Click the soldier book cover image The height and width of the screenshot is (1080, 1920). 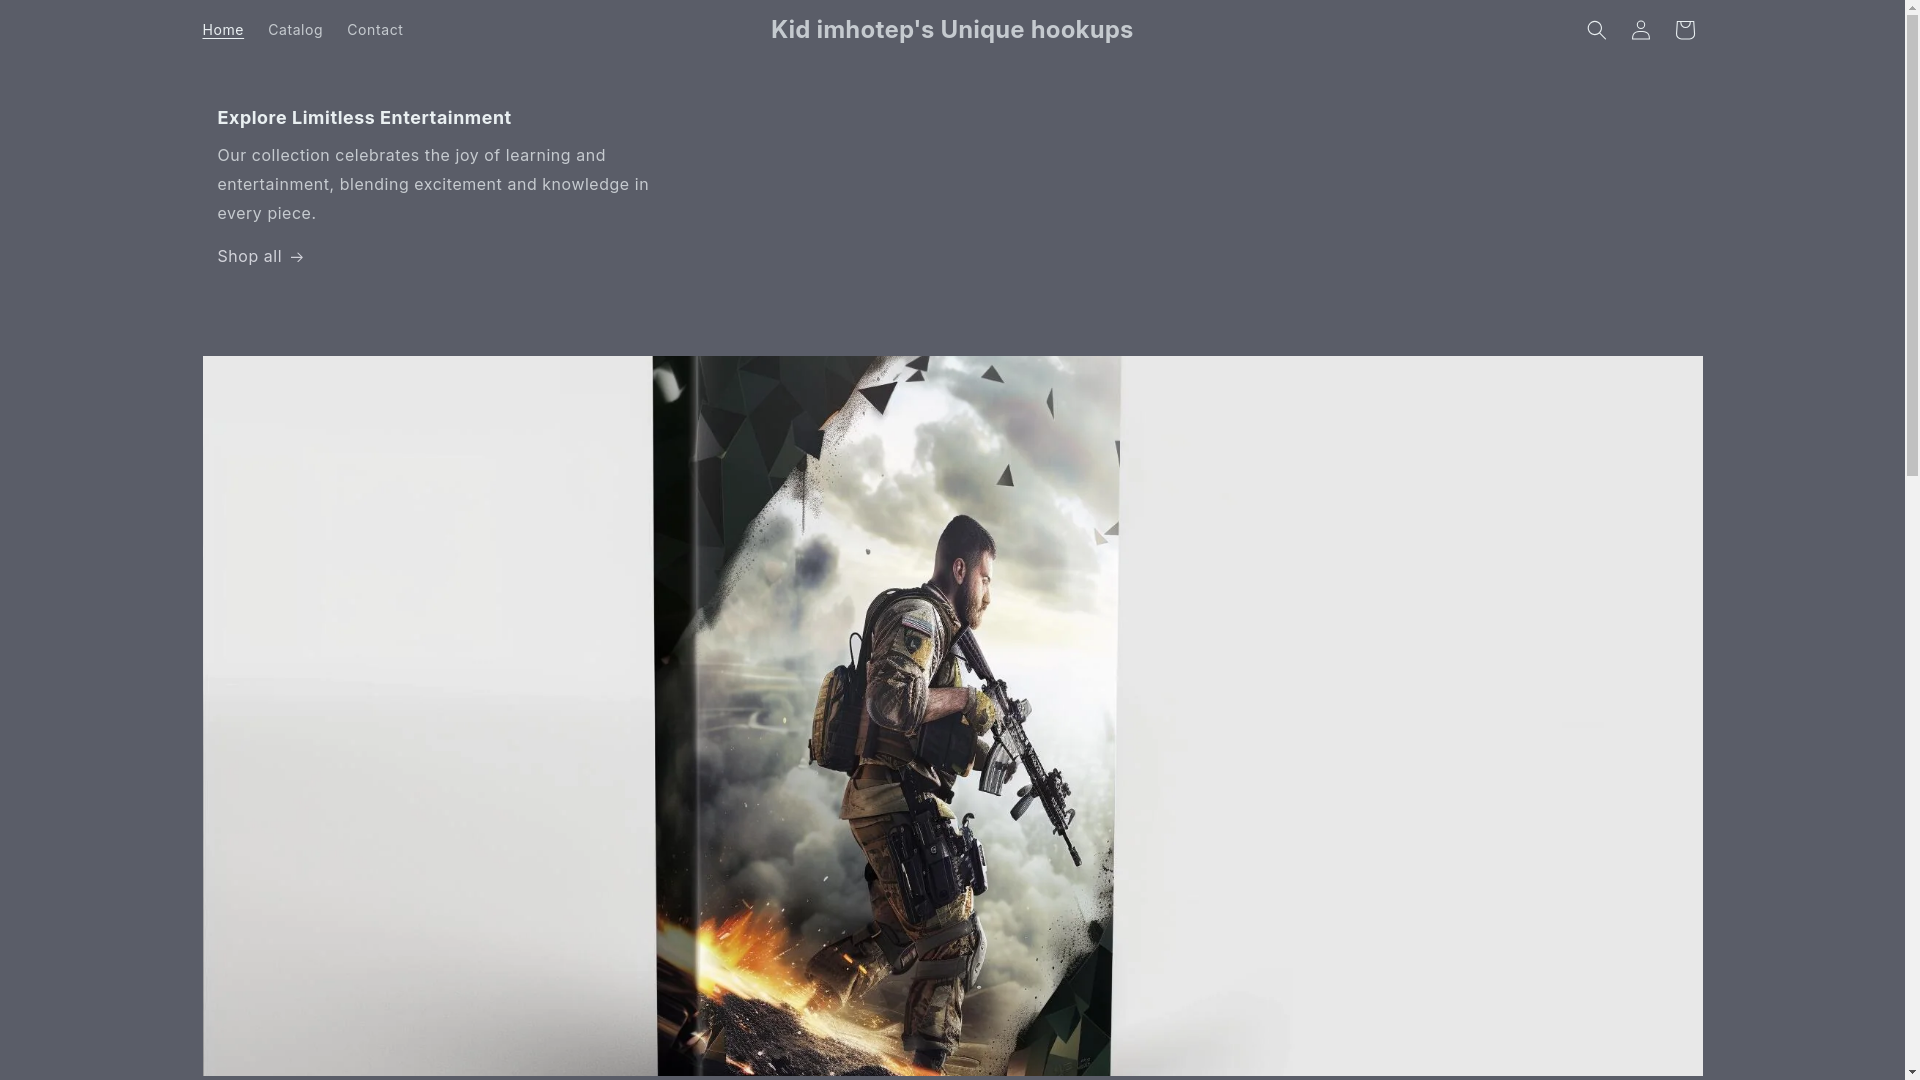click(952, 716)
